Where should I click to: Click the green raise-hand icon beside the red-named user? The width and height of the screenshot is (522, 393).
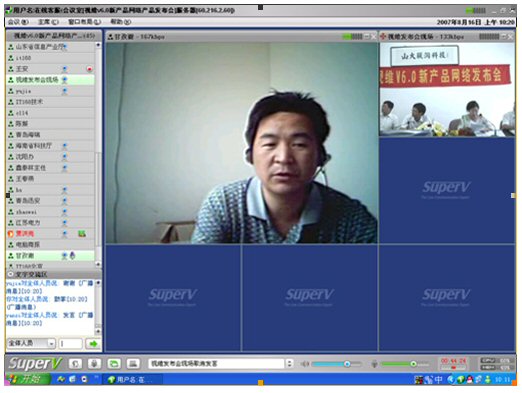pos(82,234)
